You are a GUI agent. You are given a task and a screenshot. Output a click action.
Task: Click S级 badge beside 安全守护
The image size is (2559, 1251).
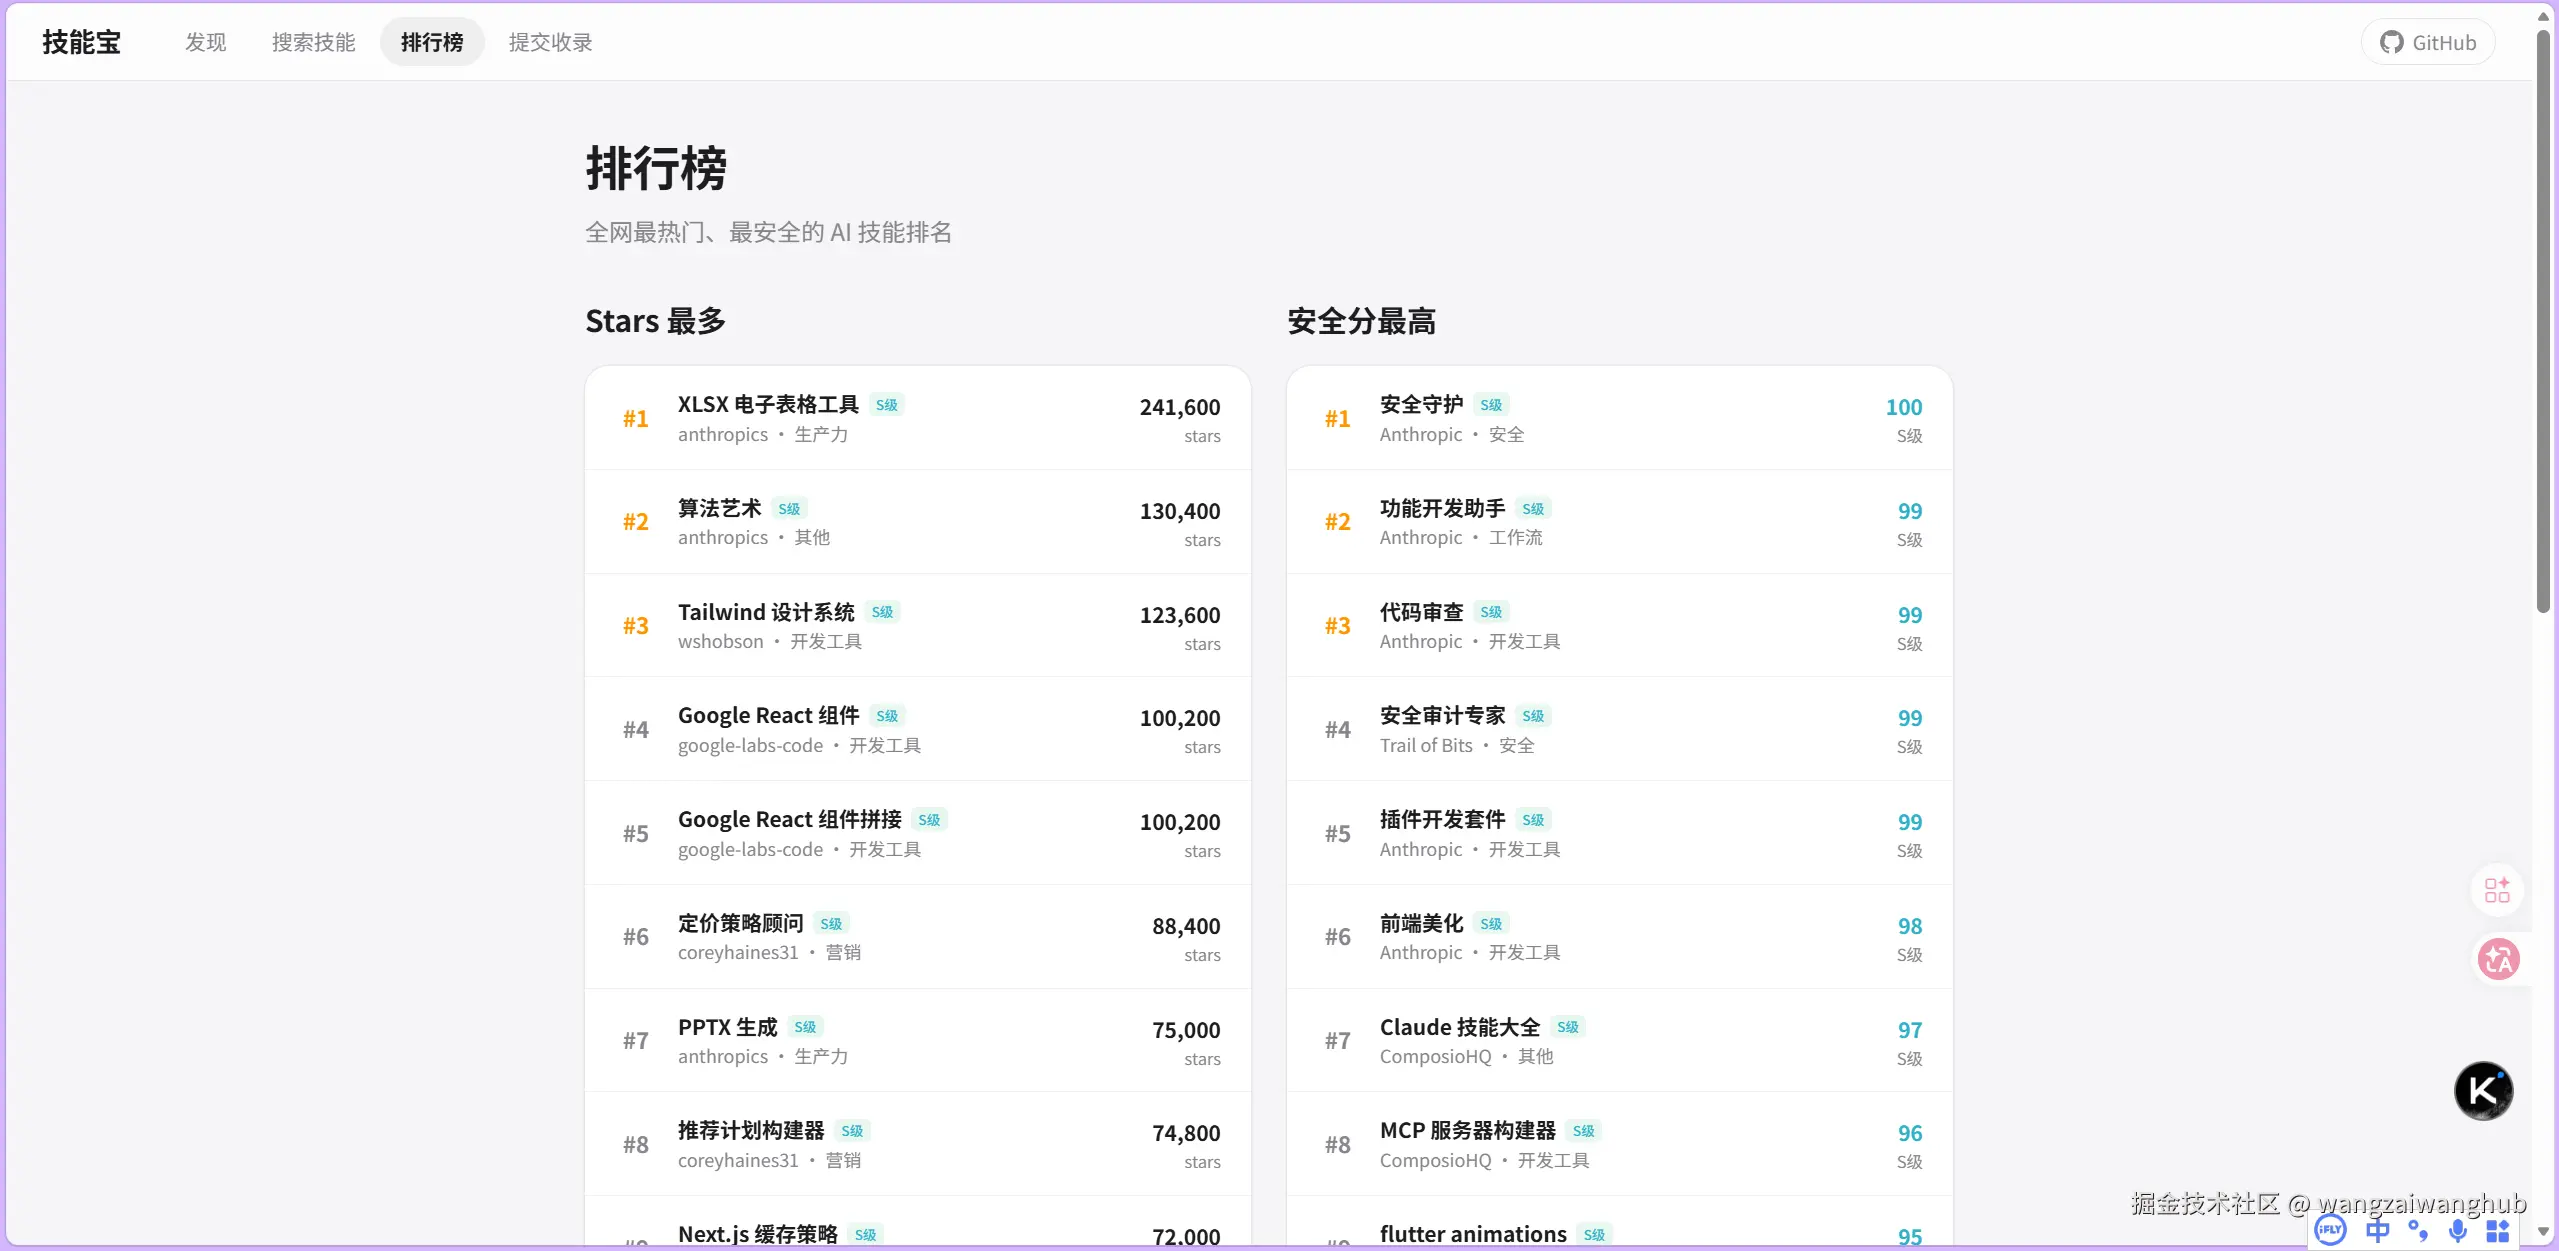click(1491, 405)
